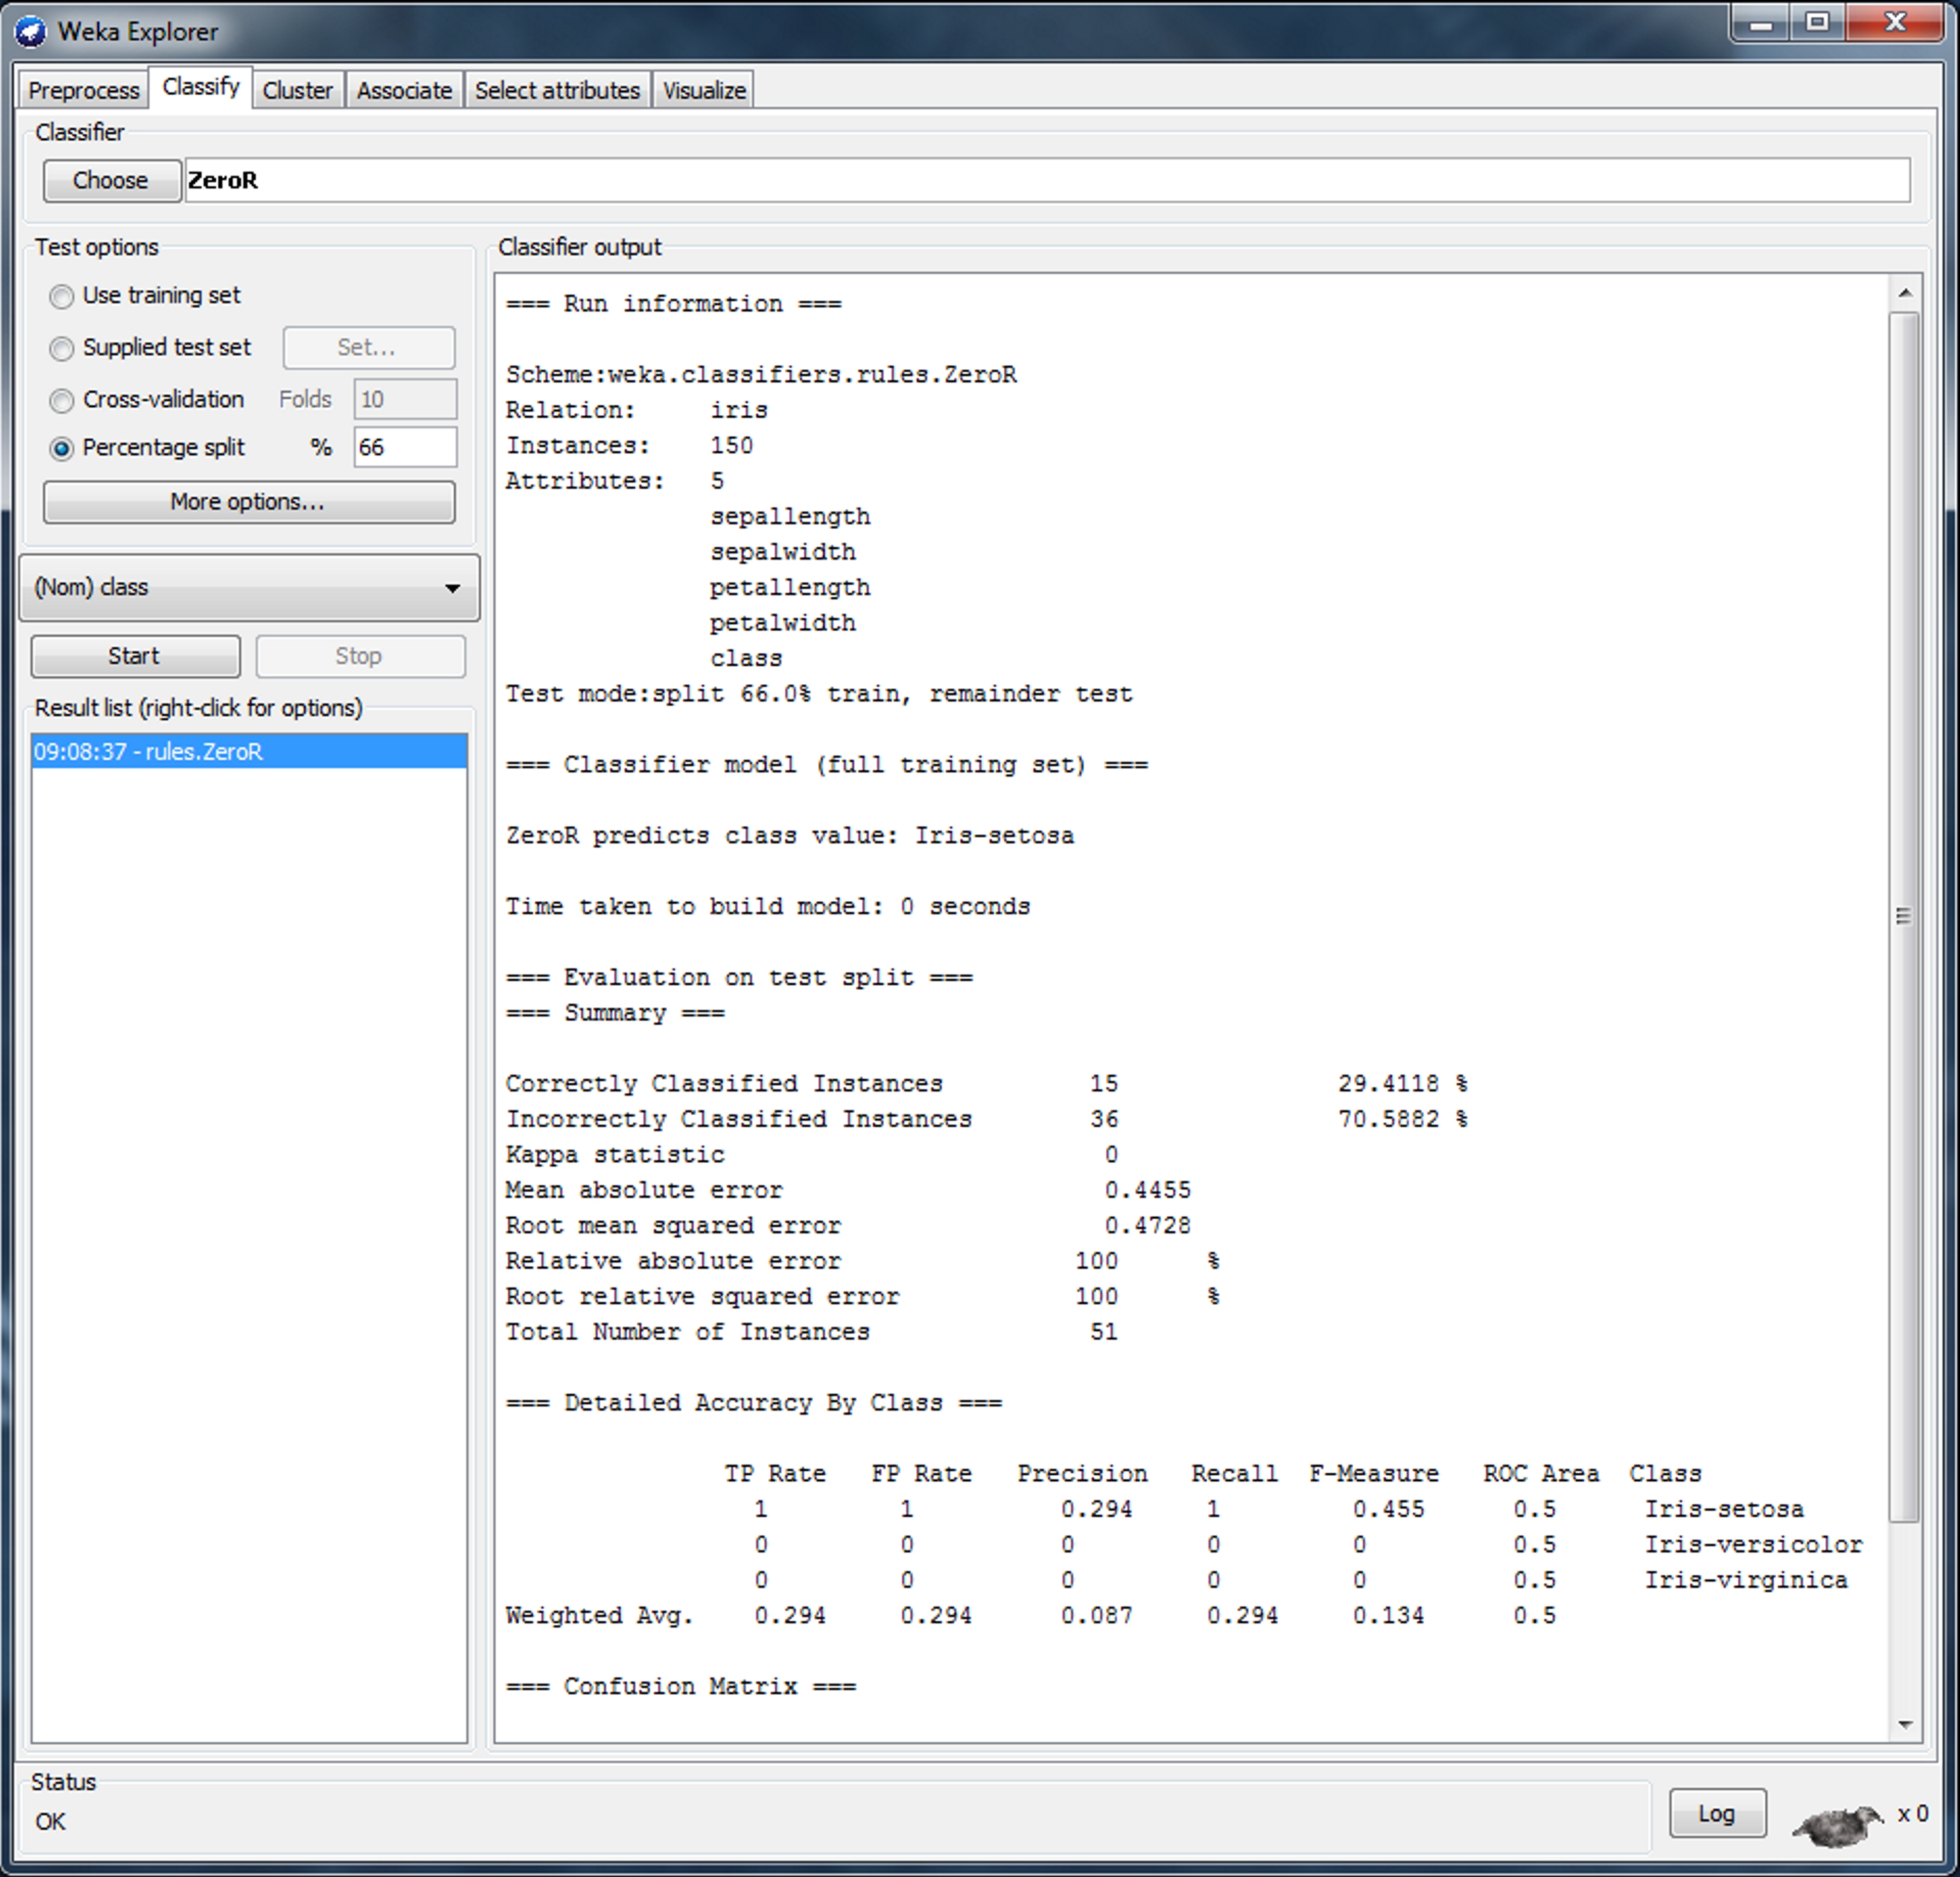This screenshot has width=1960, height=1877.
Task: Choose the Cross-validation radio button
Action: [x=62, y=401]
